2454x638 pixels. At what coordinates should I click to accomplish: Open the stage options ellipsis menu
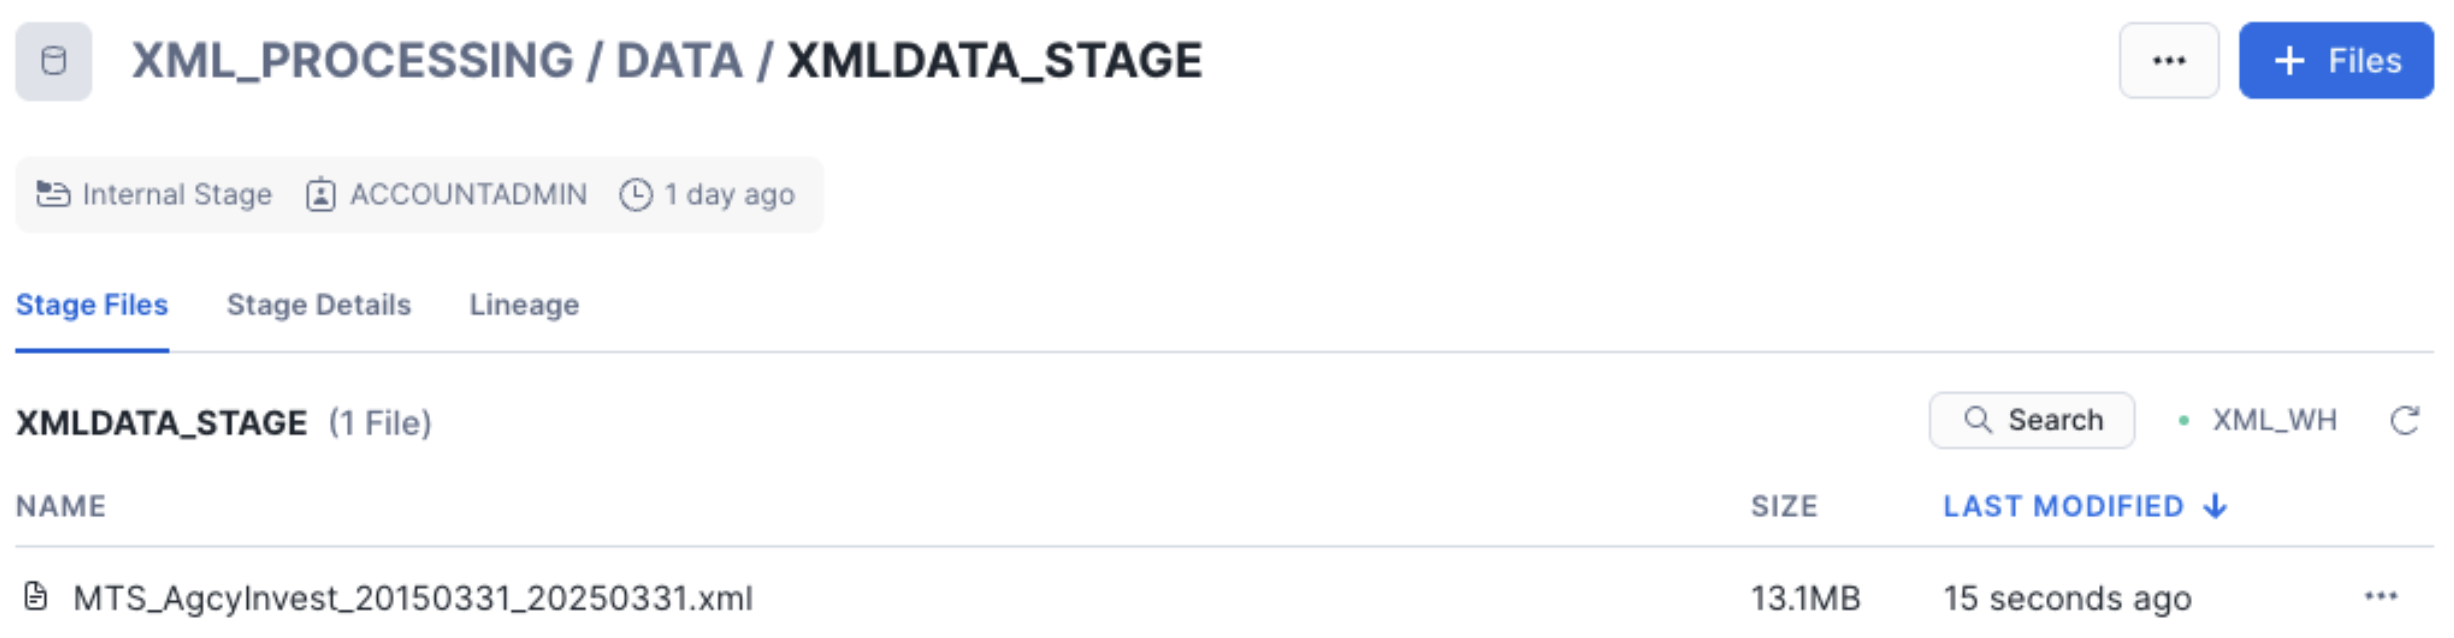click(2168, 61)
